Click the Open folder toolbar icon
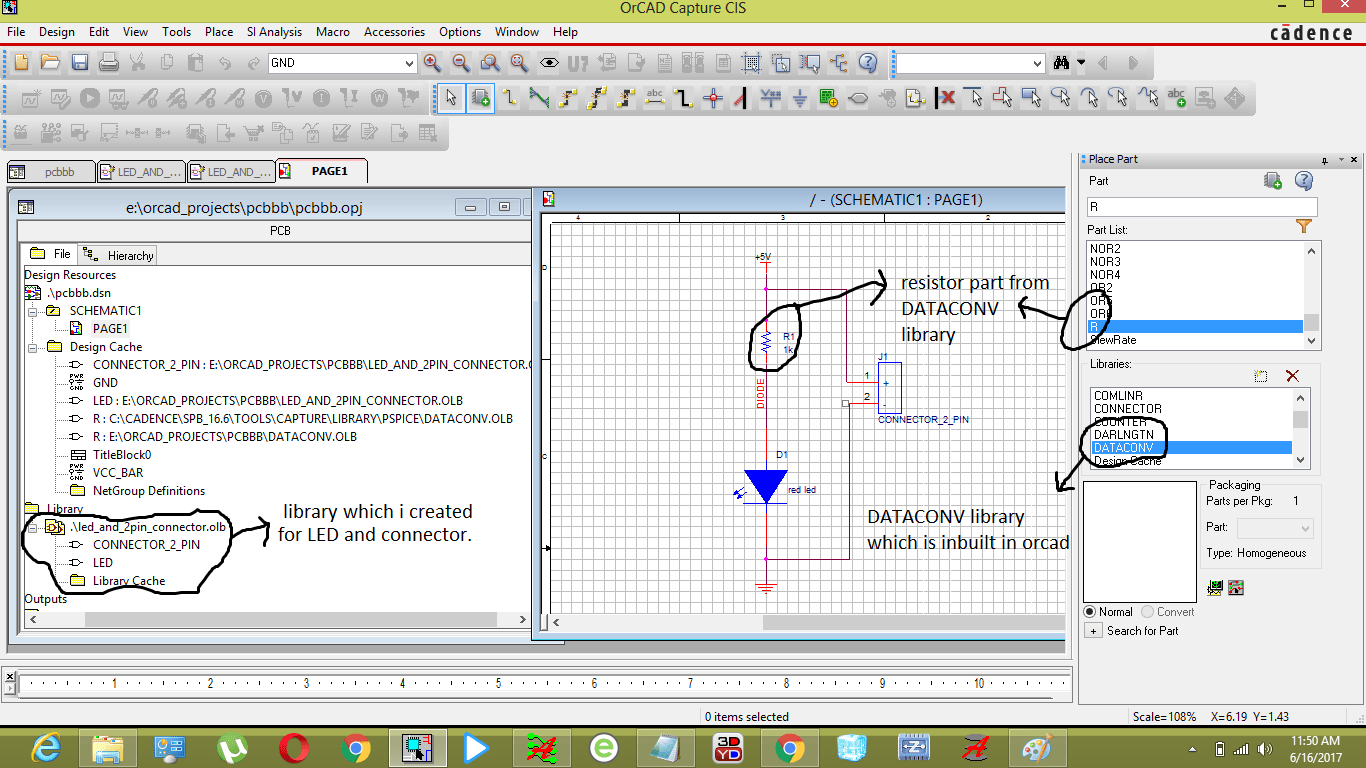The width and height of the screenshot is (1366, 768). [50, 63]
